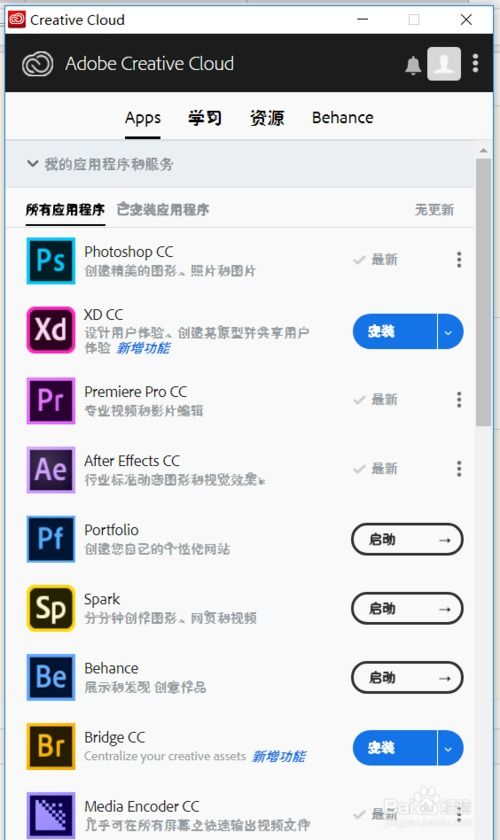This screenshot has height=840, width=500.
Task: Click the Photoshop CC 最新 status
Action: tap(376, 260)
